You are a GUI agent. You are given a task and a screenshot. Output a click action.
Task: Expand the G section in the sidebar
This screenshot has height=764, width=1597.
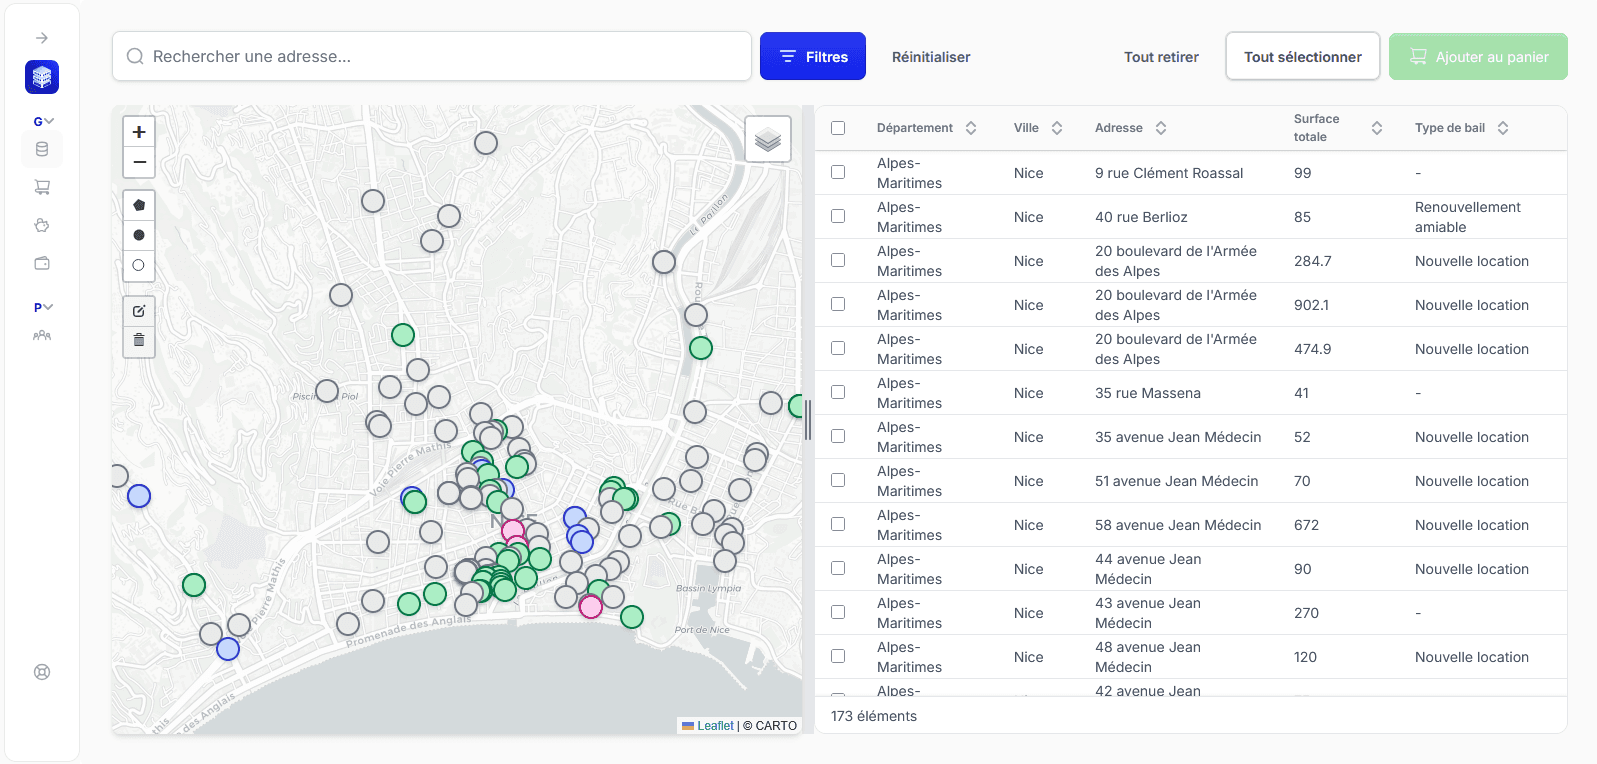(43, 121)
